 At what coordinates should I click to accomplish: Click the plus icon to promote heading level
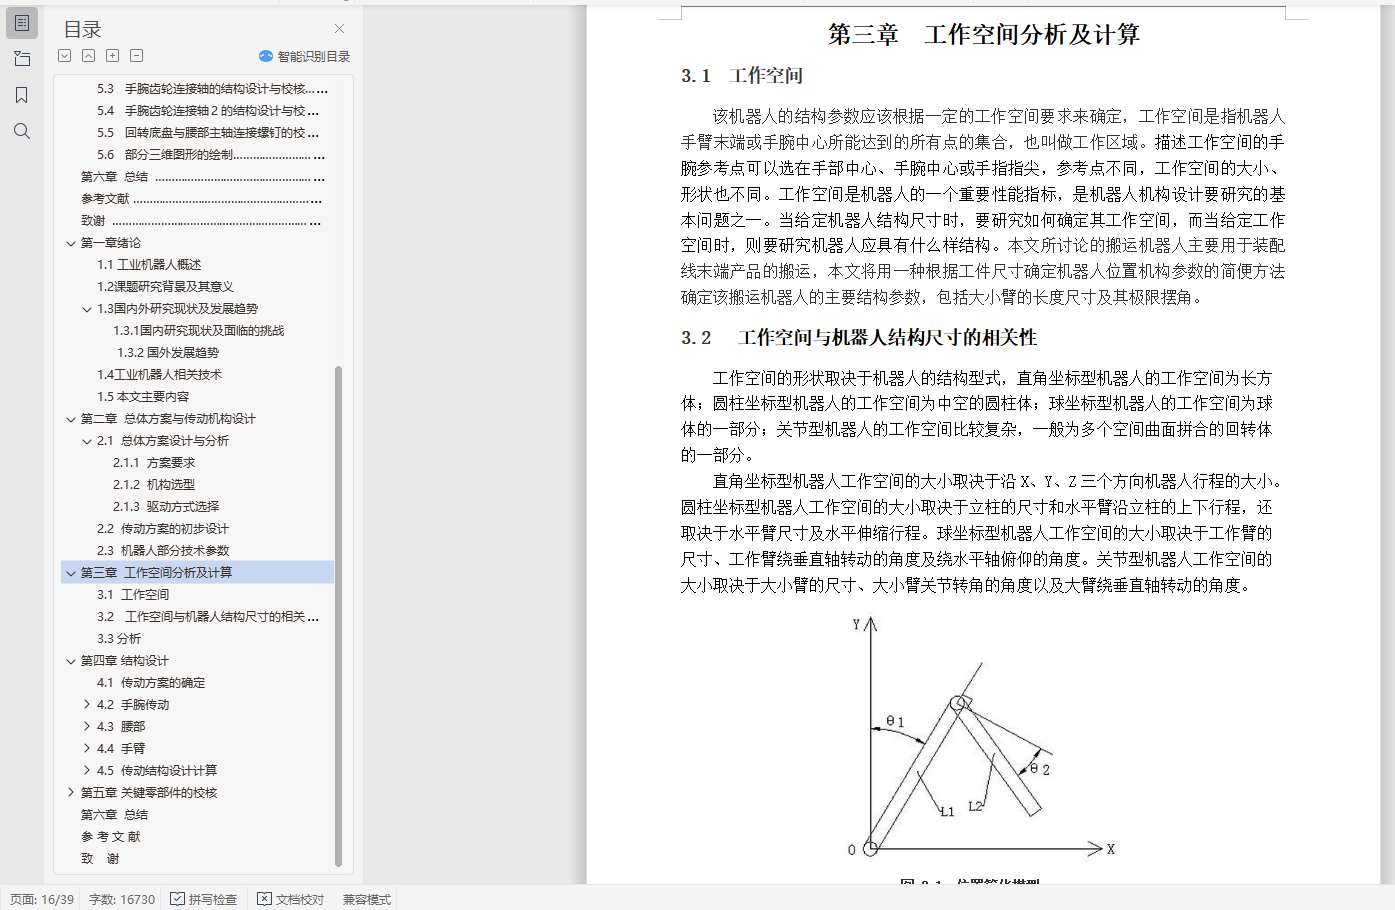pos(113,56)
